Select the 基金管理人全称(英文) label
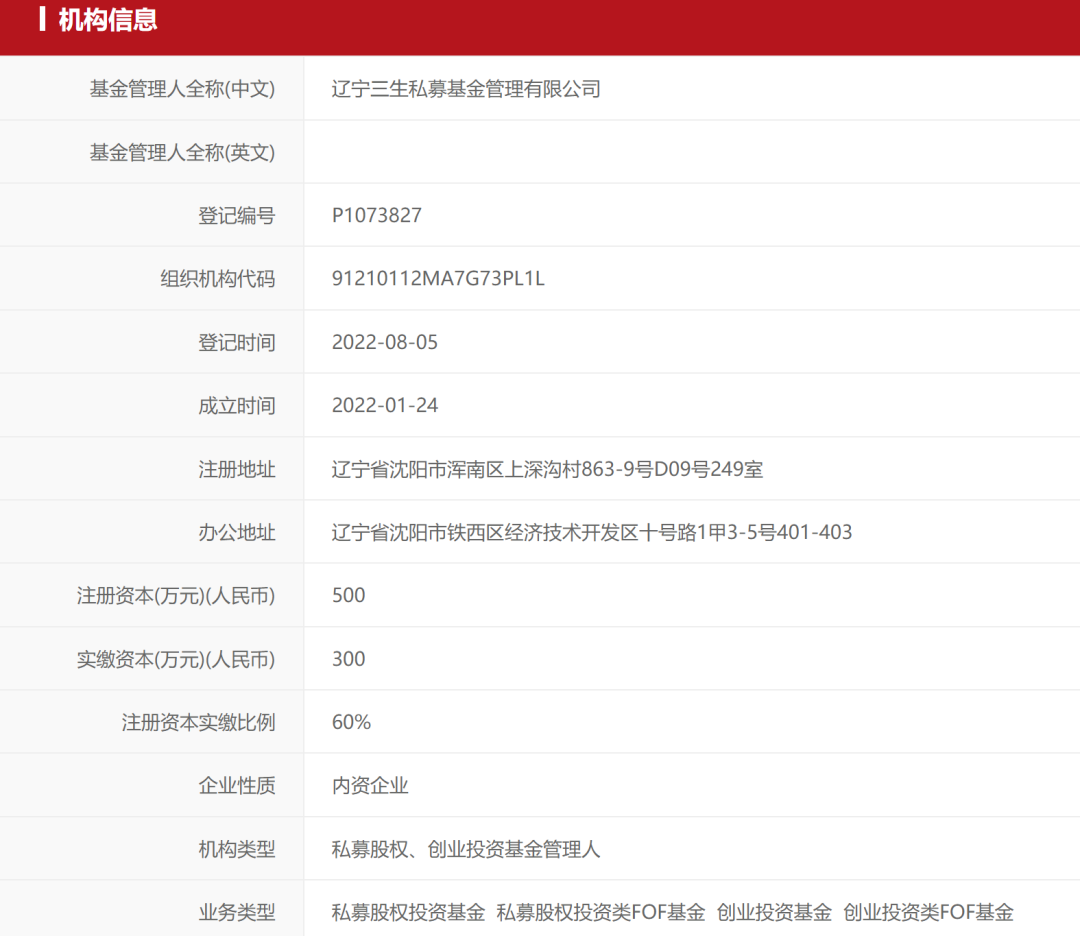 click(183, 152)
